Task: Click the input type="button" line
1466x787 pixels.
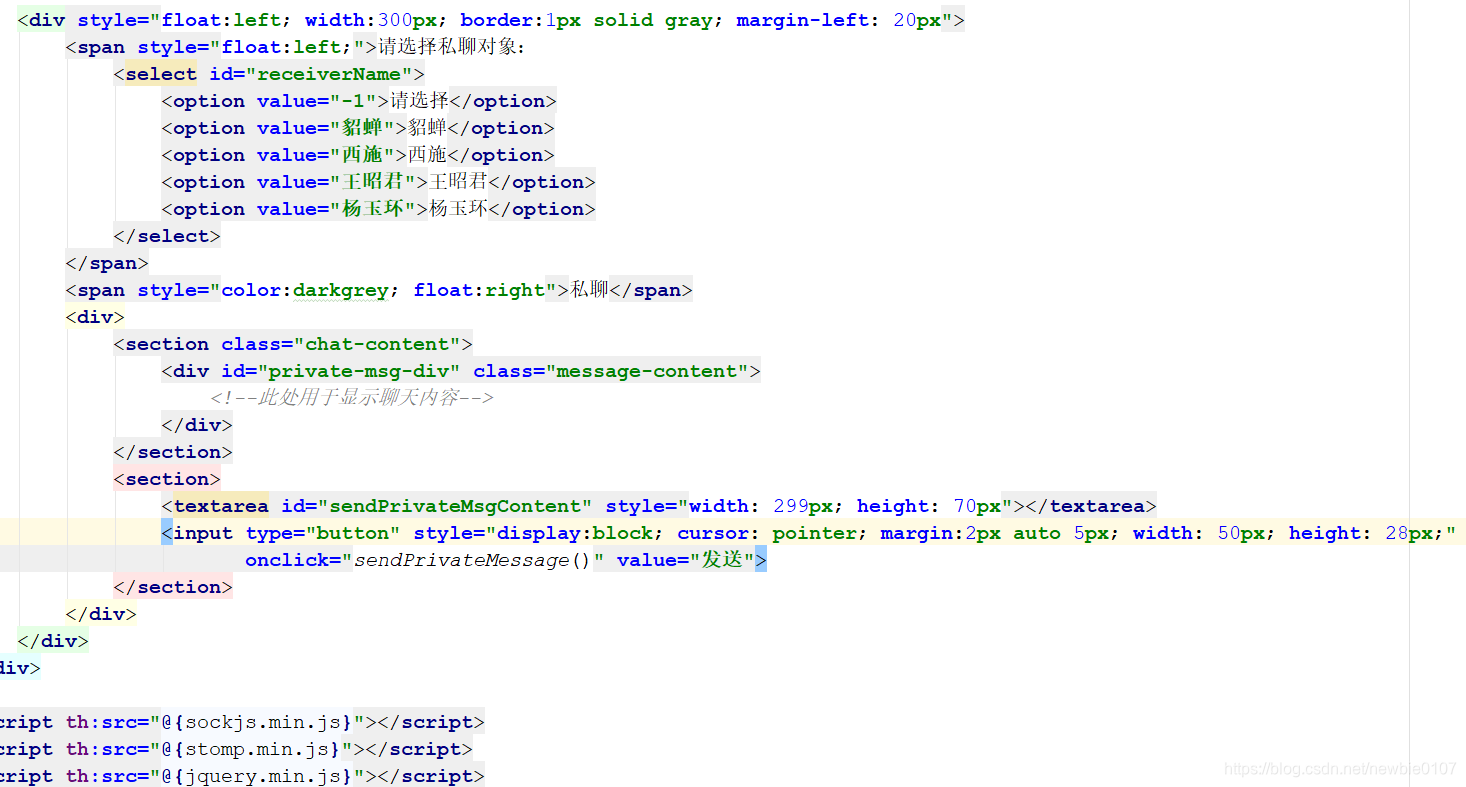Action: pos(808,533)
